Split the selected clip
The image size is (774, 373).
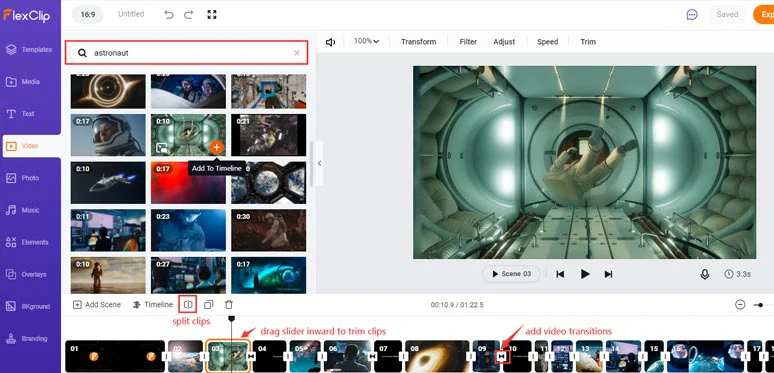tap(188, 304)
